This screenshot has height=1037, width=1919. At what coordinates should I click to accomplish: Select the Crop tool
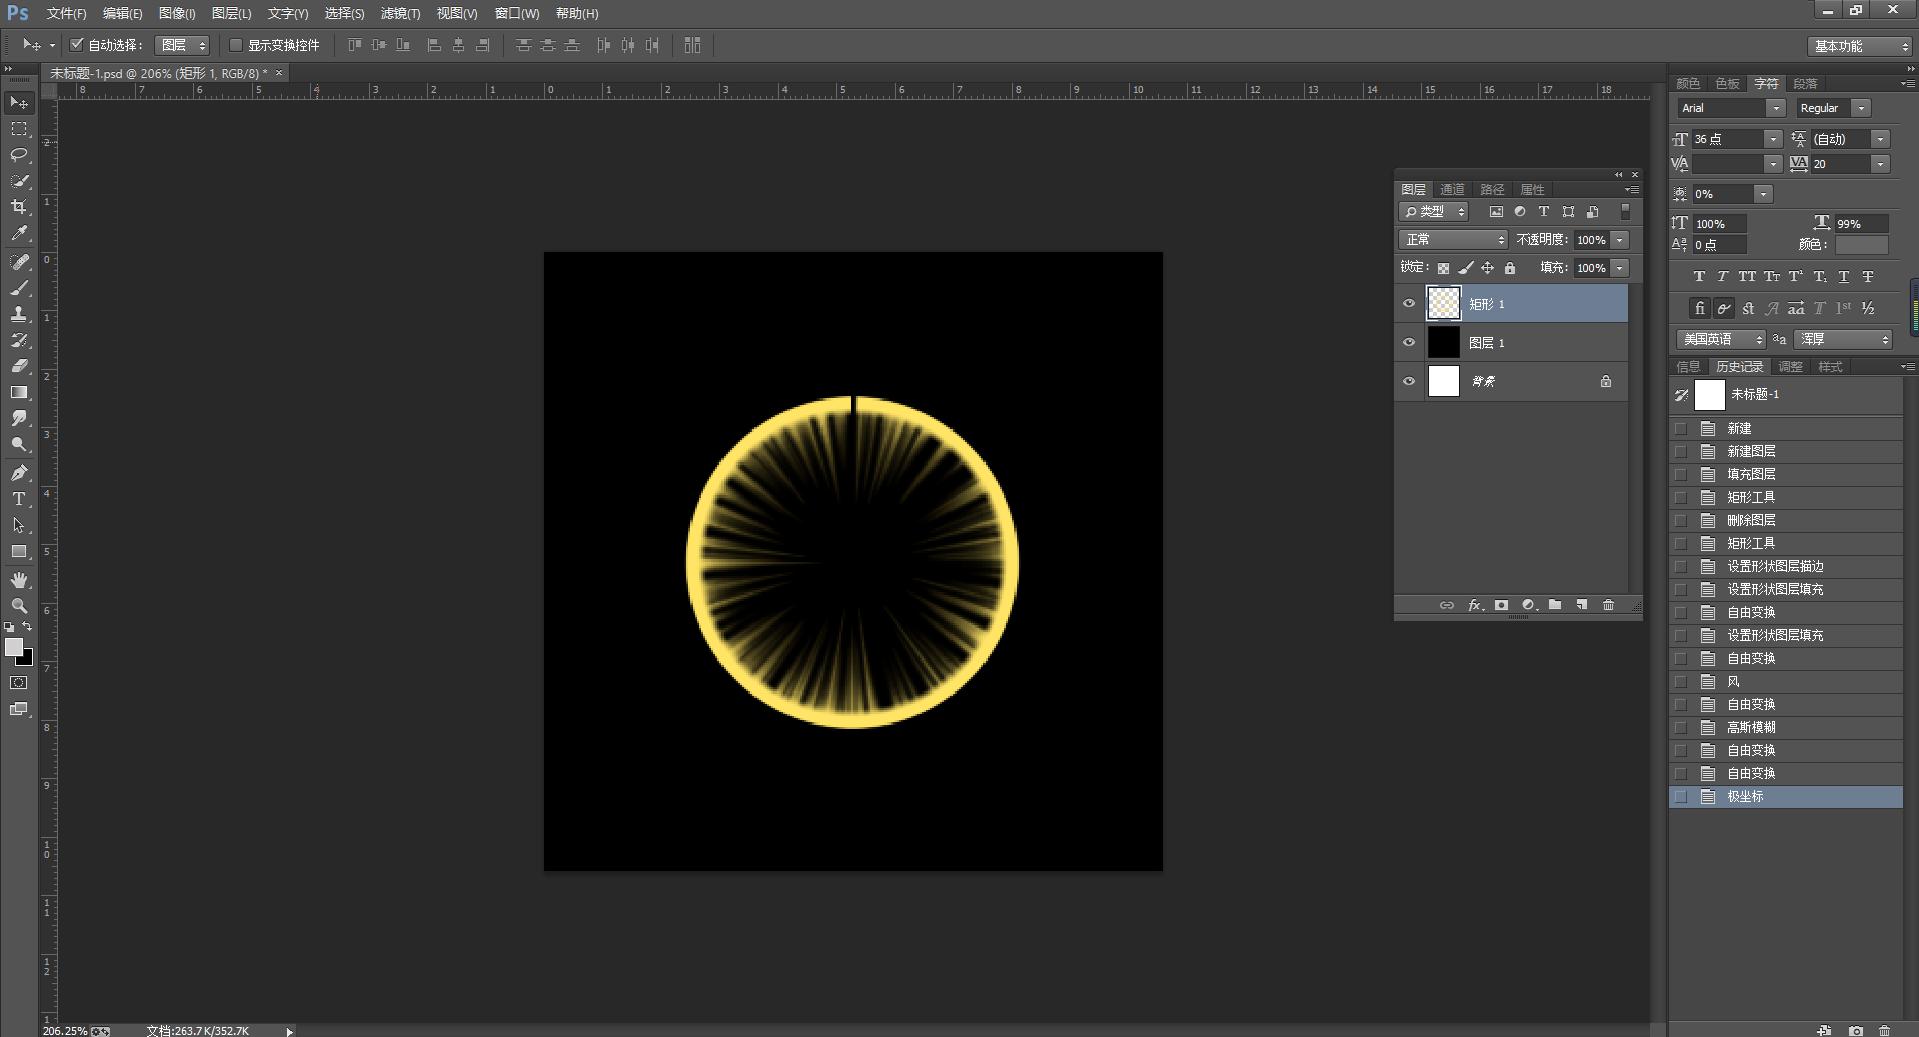point(19,207)
